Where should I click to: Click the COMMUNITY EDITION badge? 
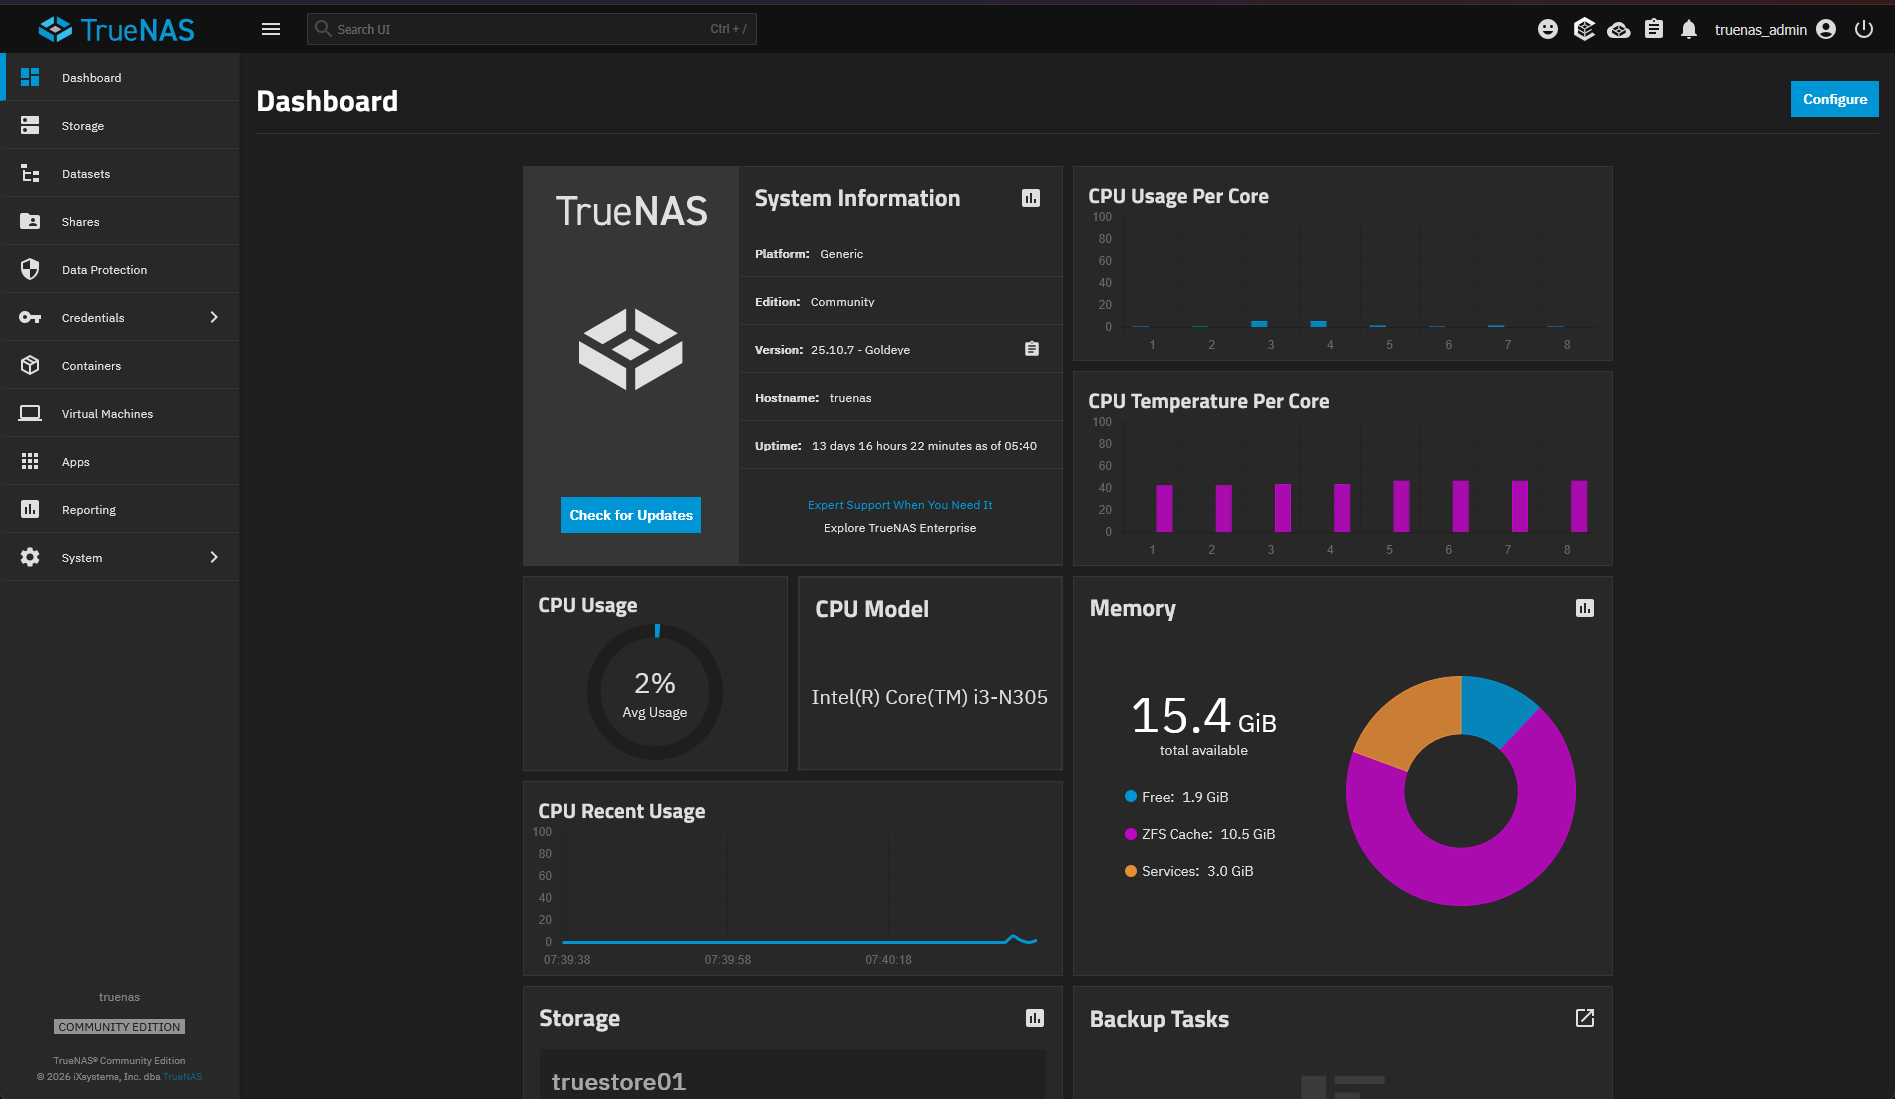coord(119,1027)
